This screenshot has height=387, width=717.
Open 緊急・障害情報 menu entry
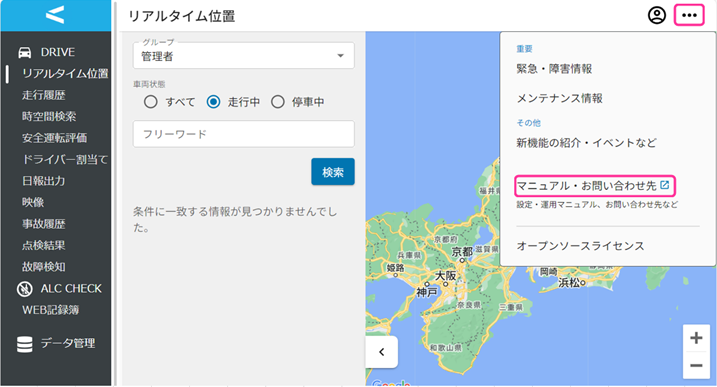(x=554, y=69)
